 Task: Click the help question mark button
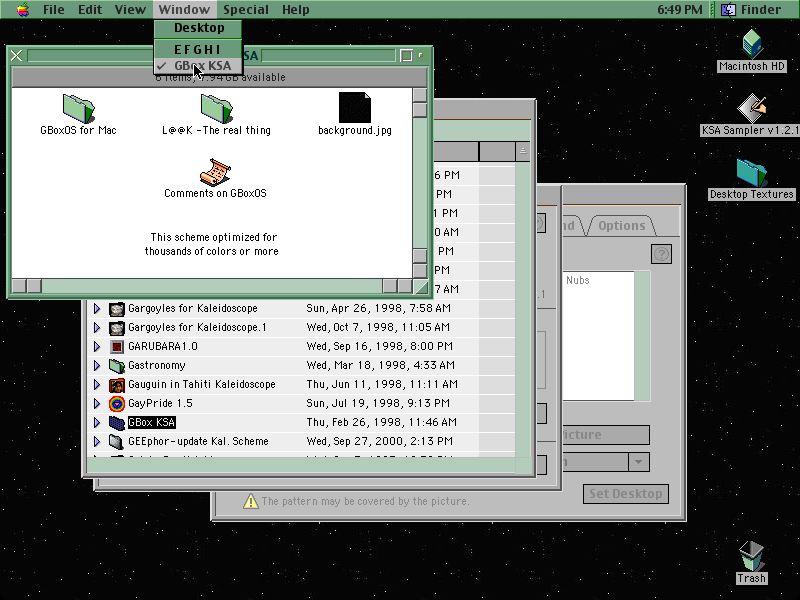[x=661, y=254]
